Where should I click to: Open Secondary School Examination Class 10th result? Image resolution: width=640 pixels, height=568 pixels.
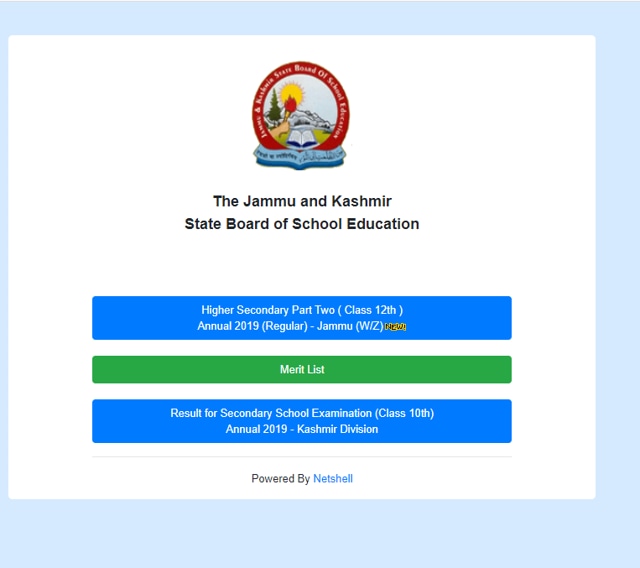[301, 421]
